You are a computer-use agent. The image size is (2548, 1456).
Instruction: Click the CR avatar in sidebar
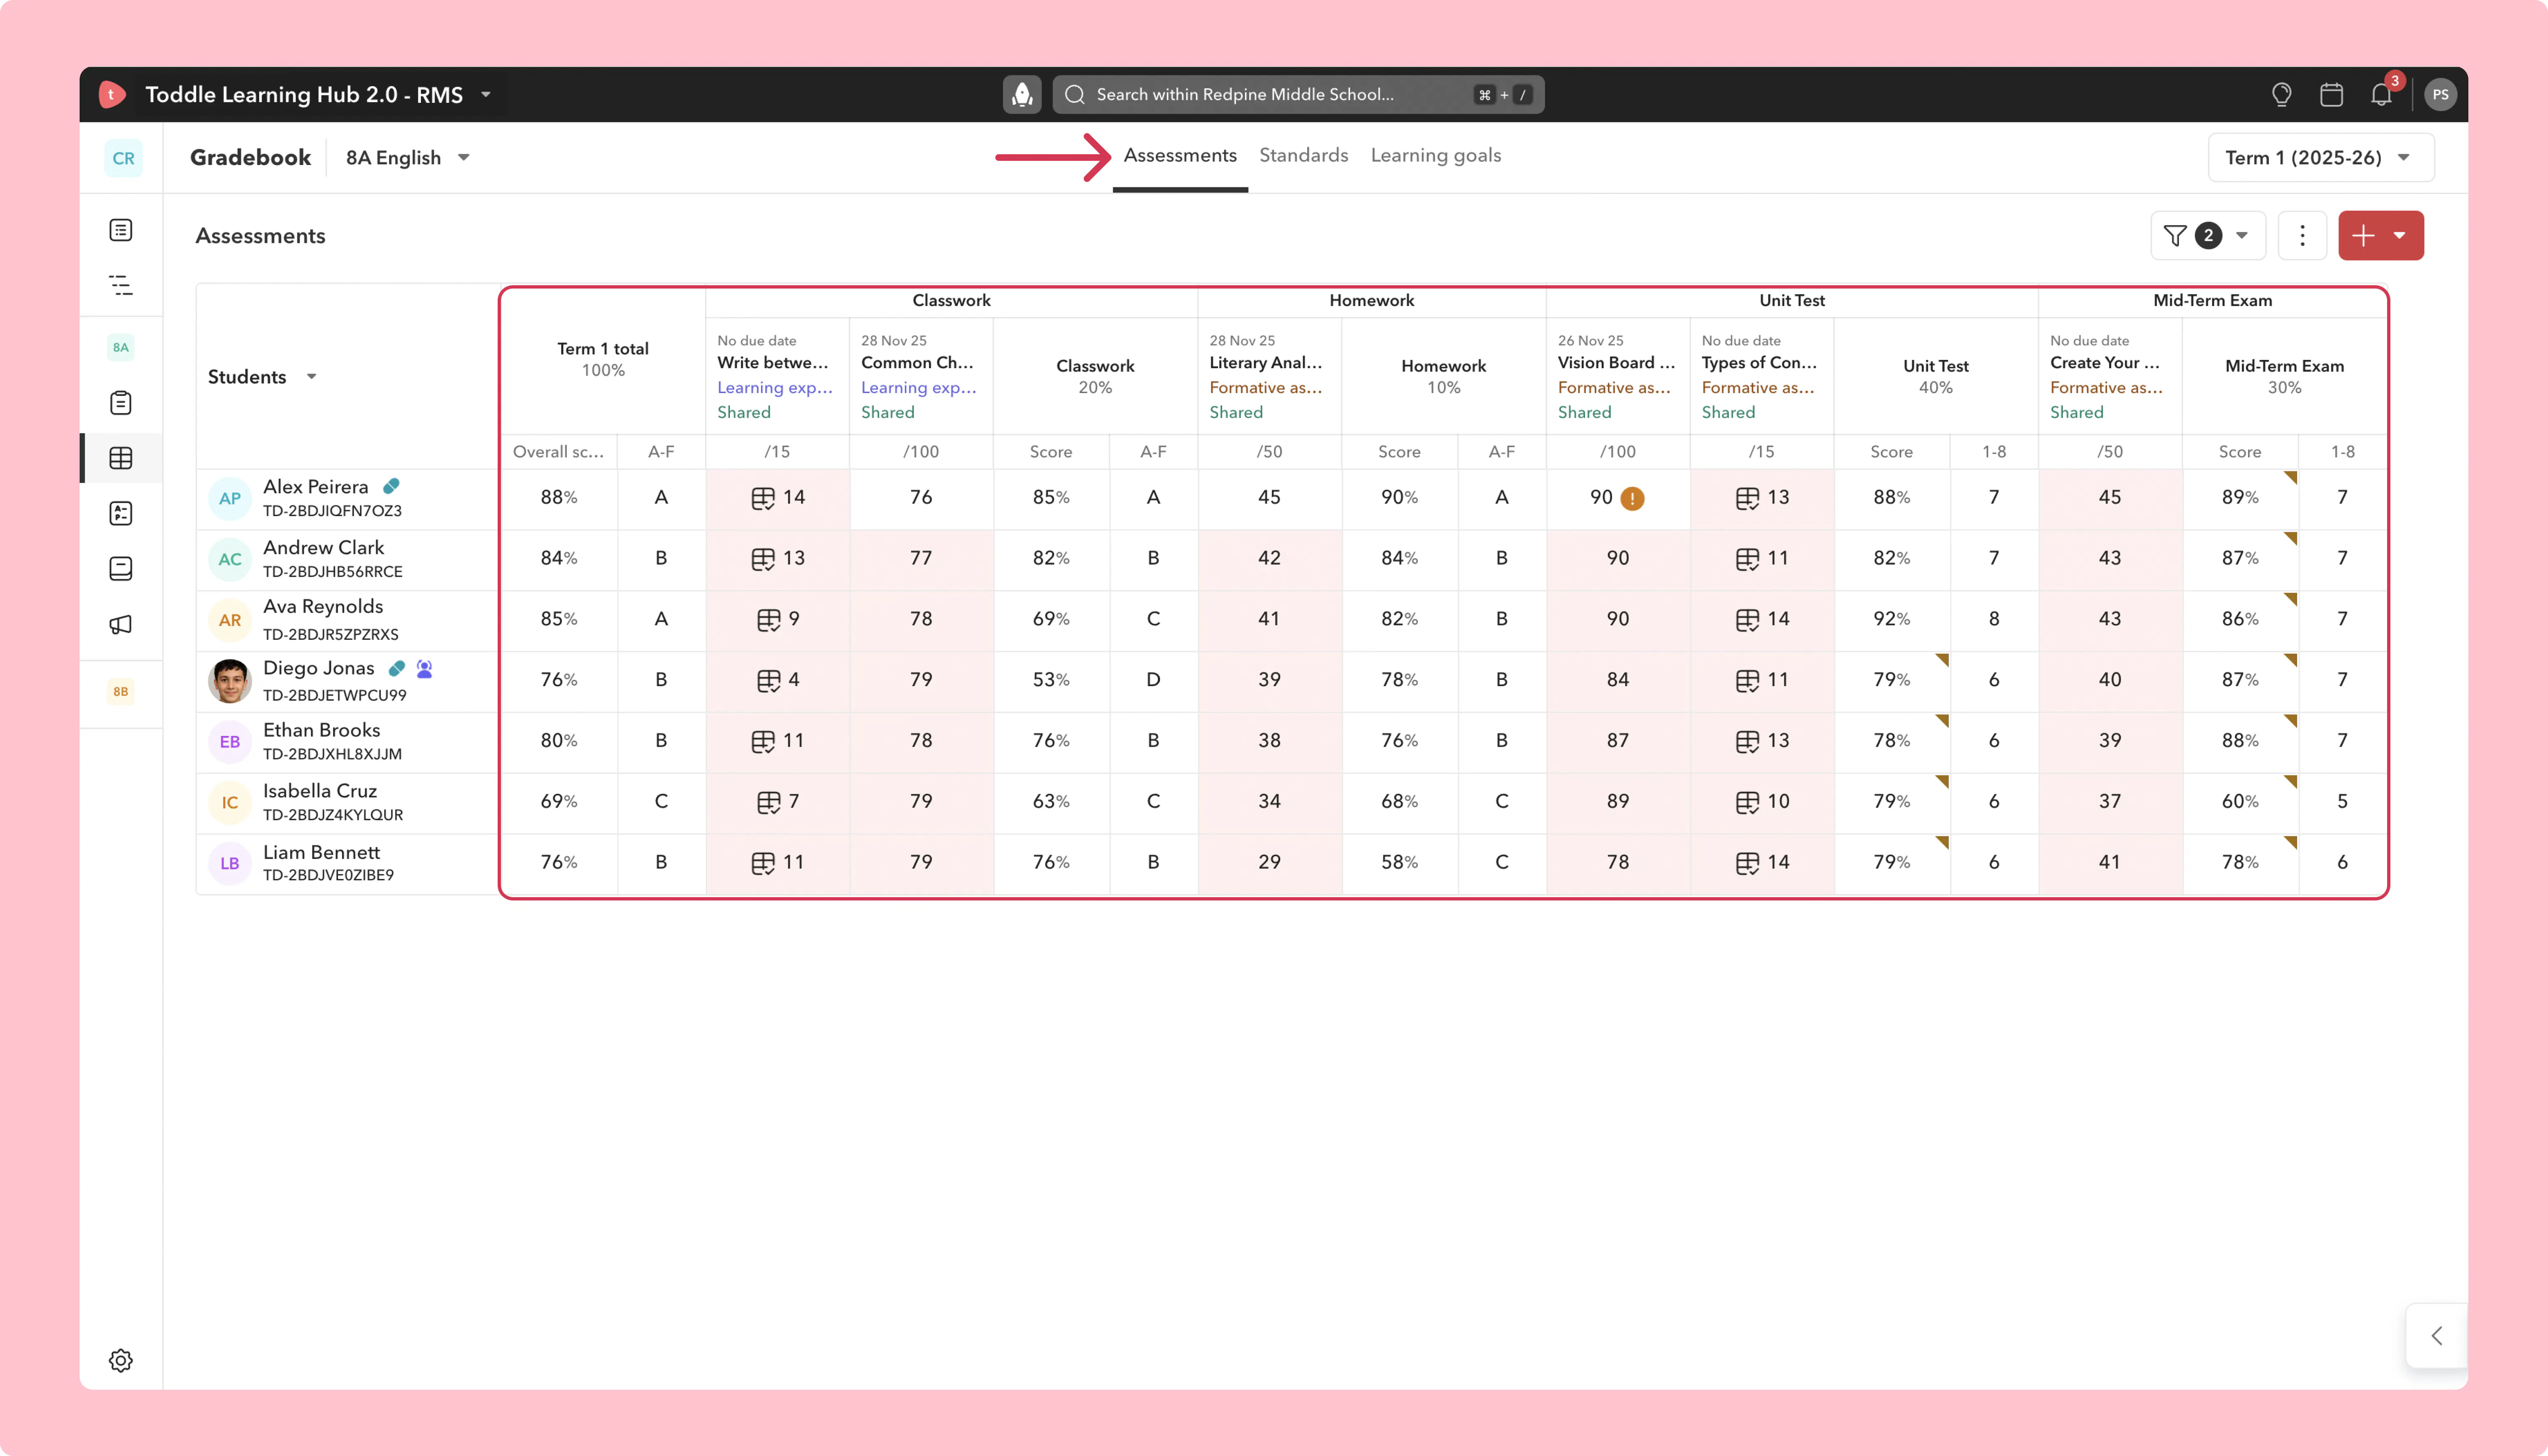click(123, 158)
